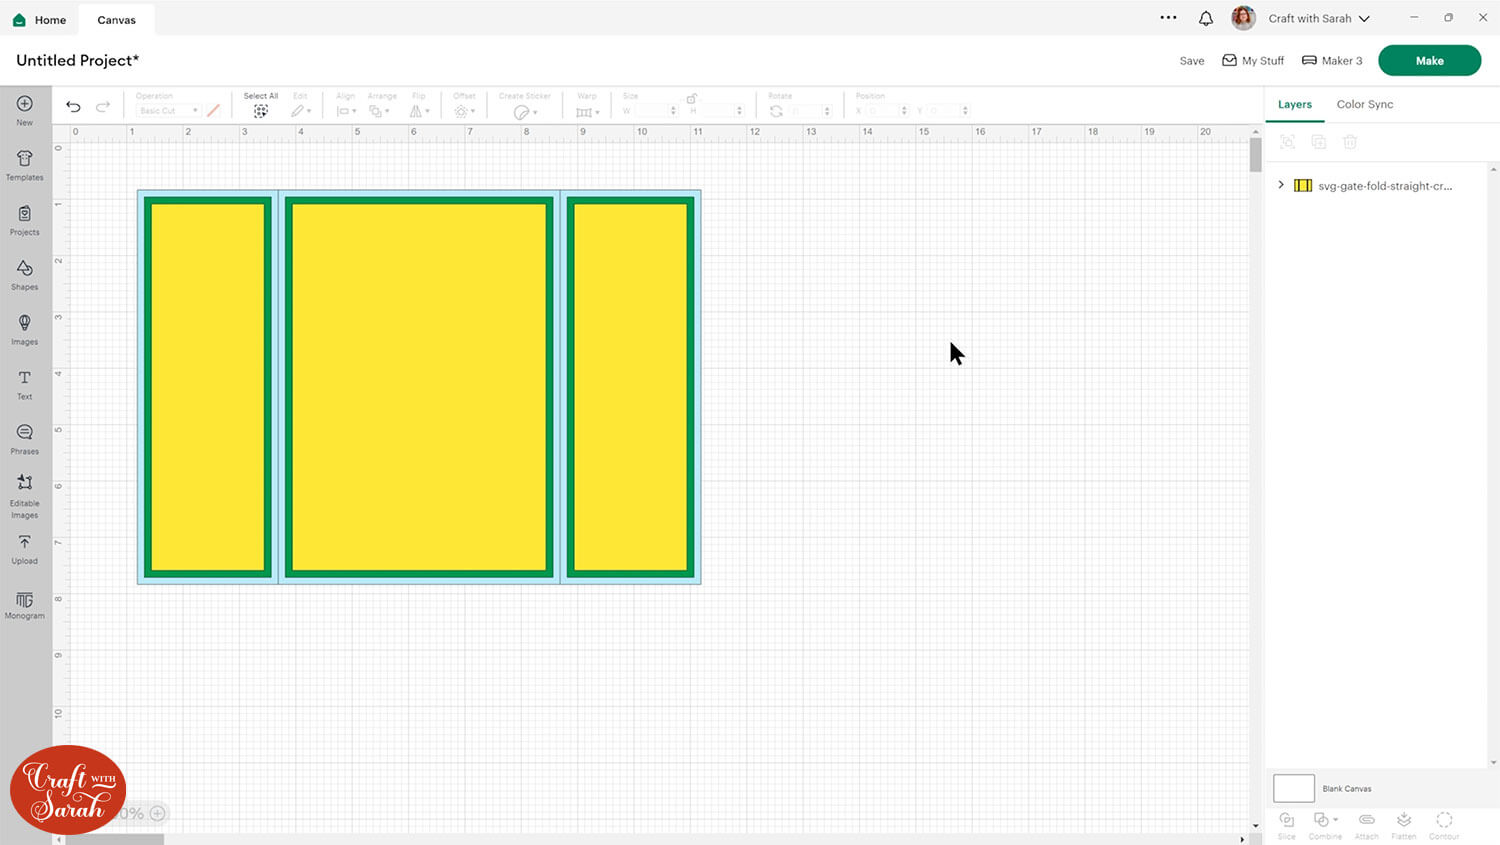Image resolution: width=1500 pixels, height=845 pixels.
Task: Click the Upload icon
Action: pyautogui.click(x=25, y=549)
